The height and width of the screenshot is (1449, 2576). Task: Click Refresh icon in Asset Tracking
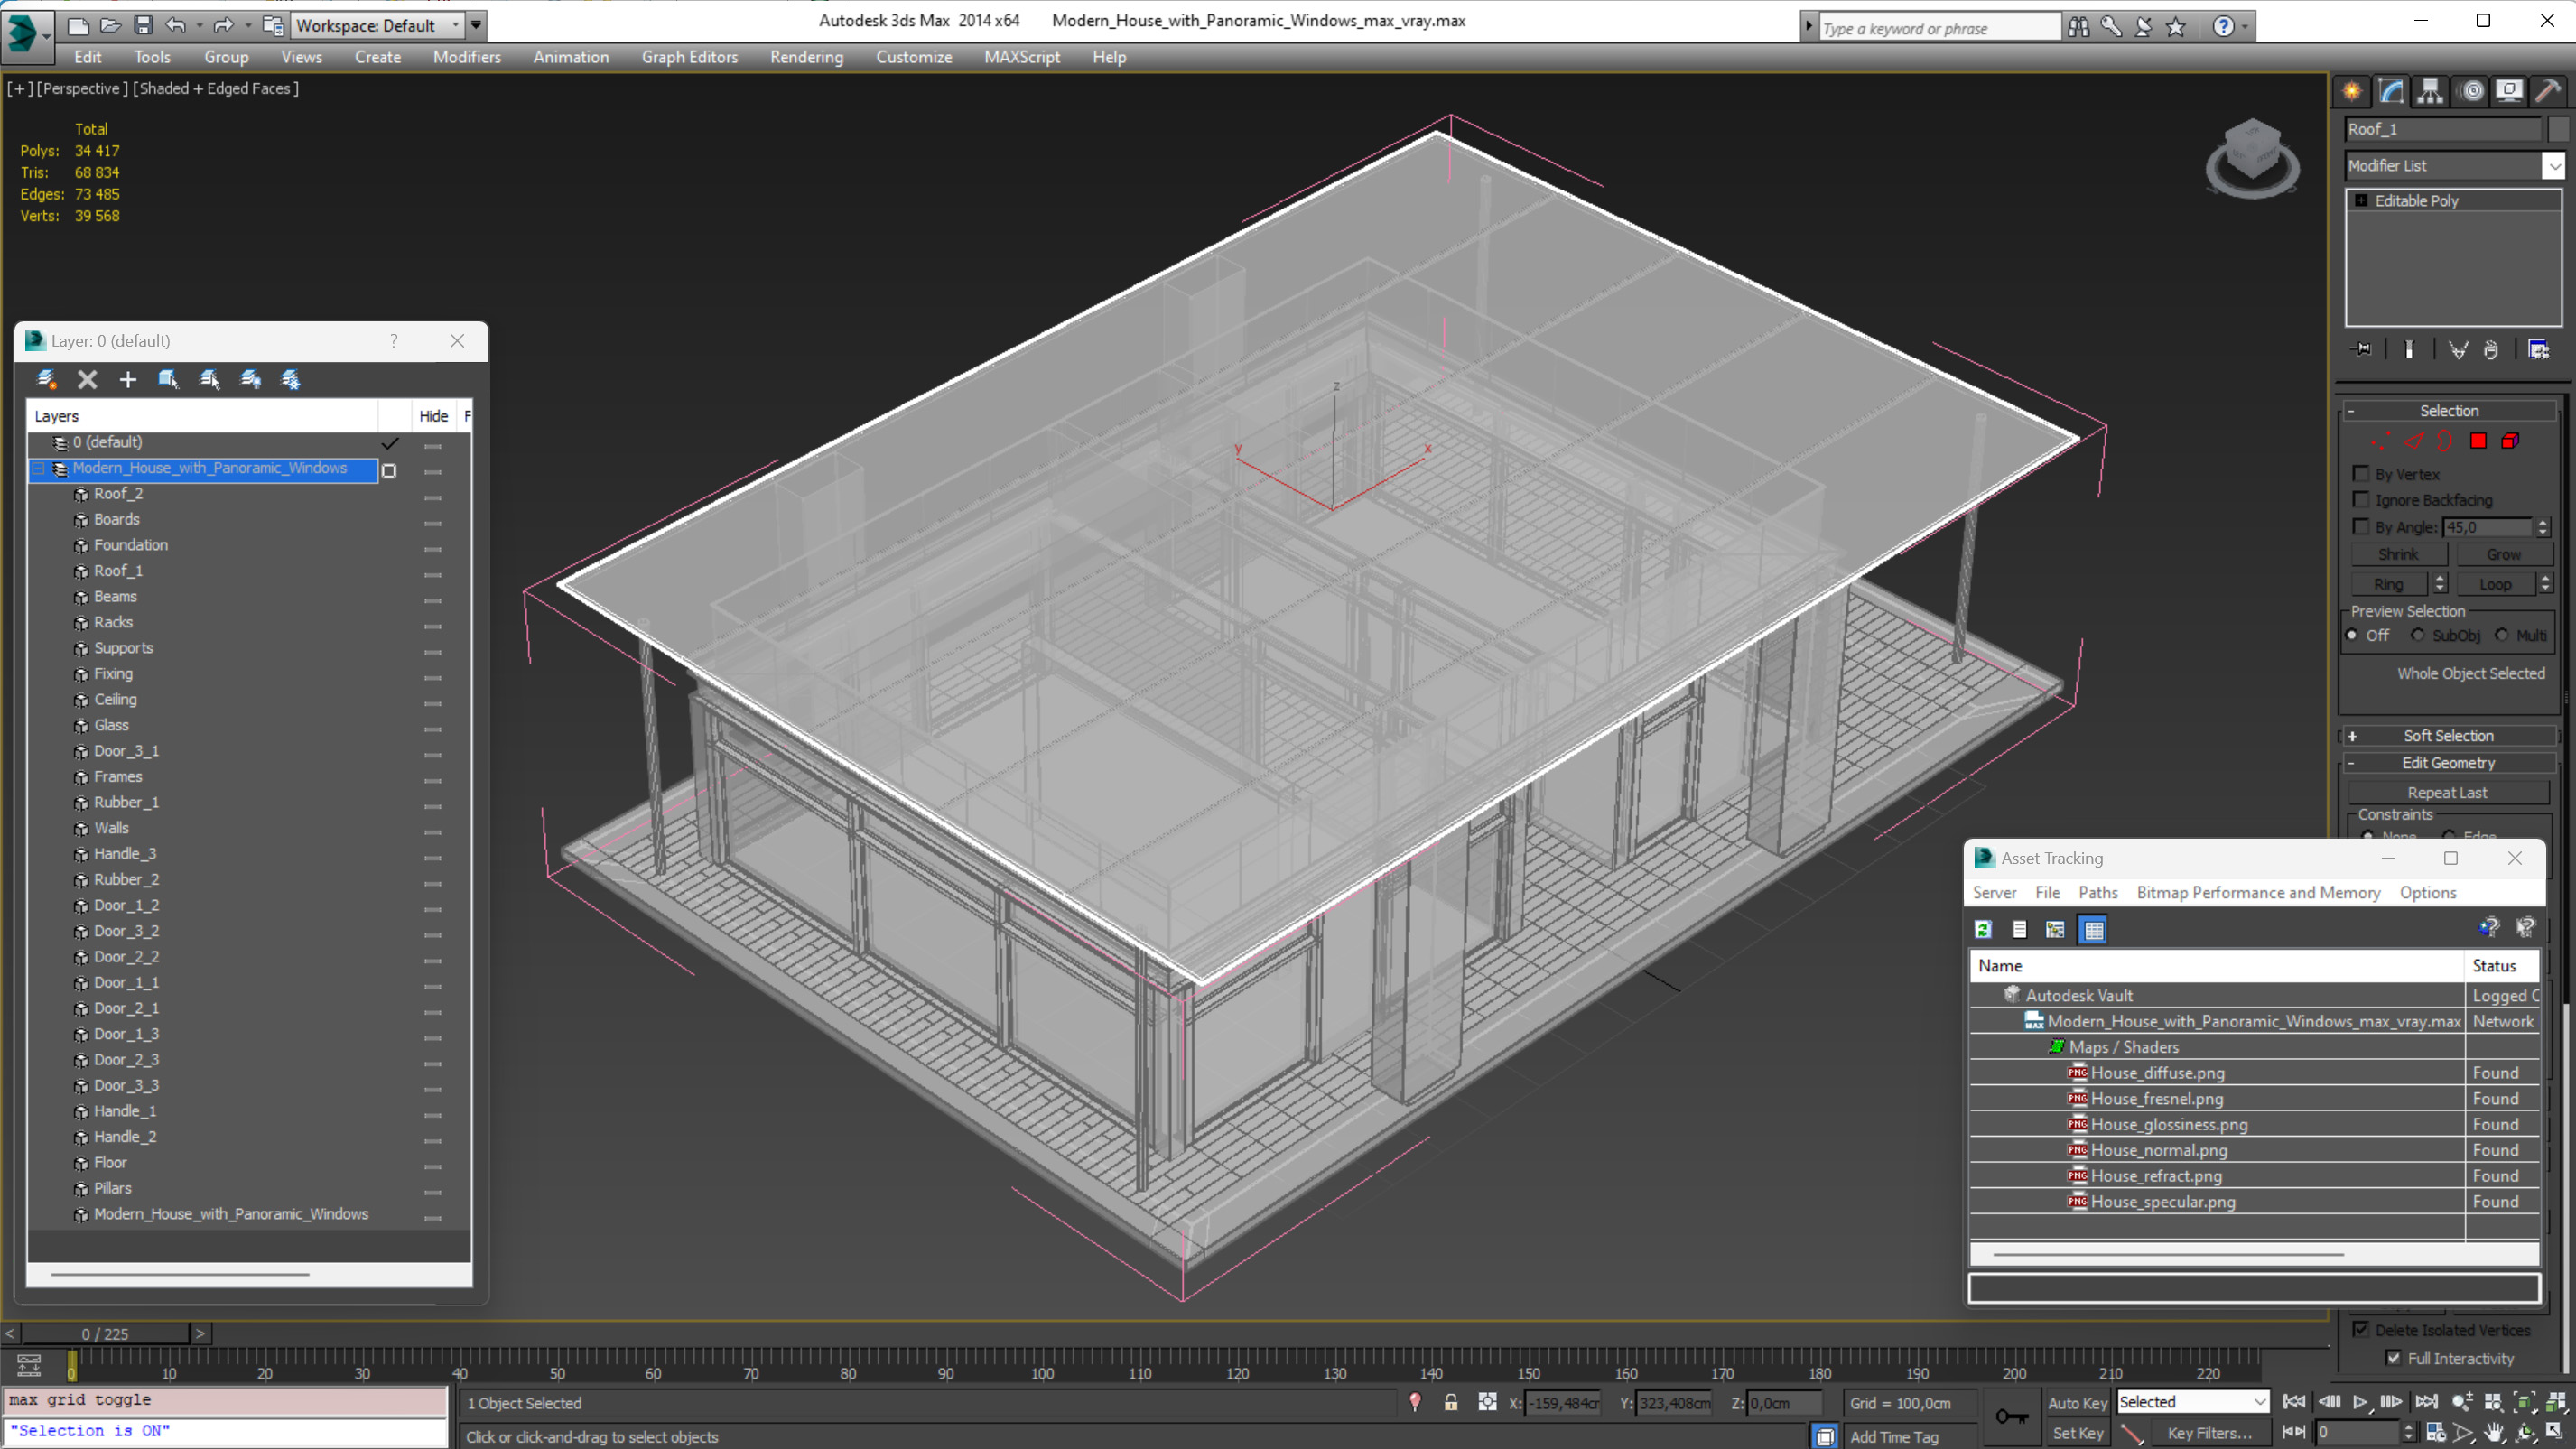pos(1983,930)
